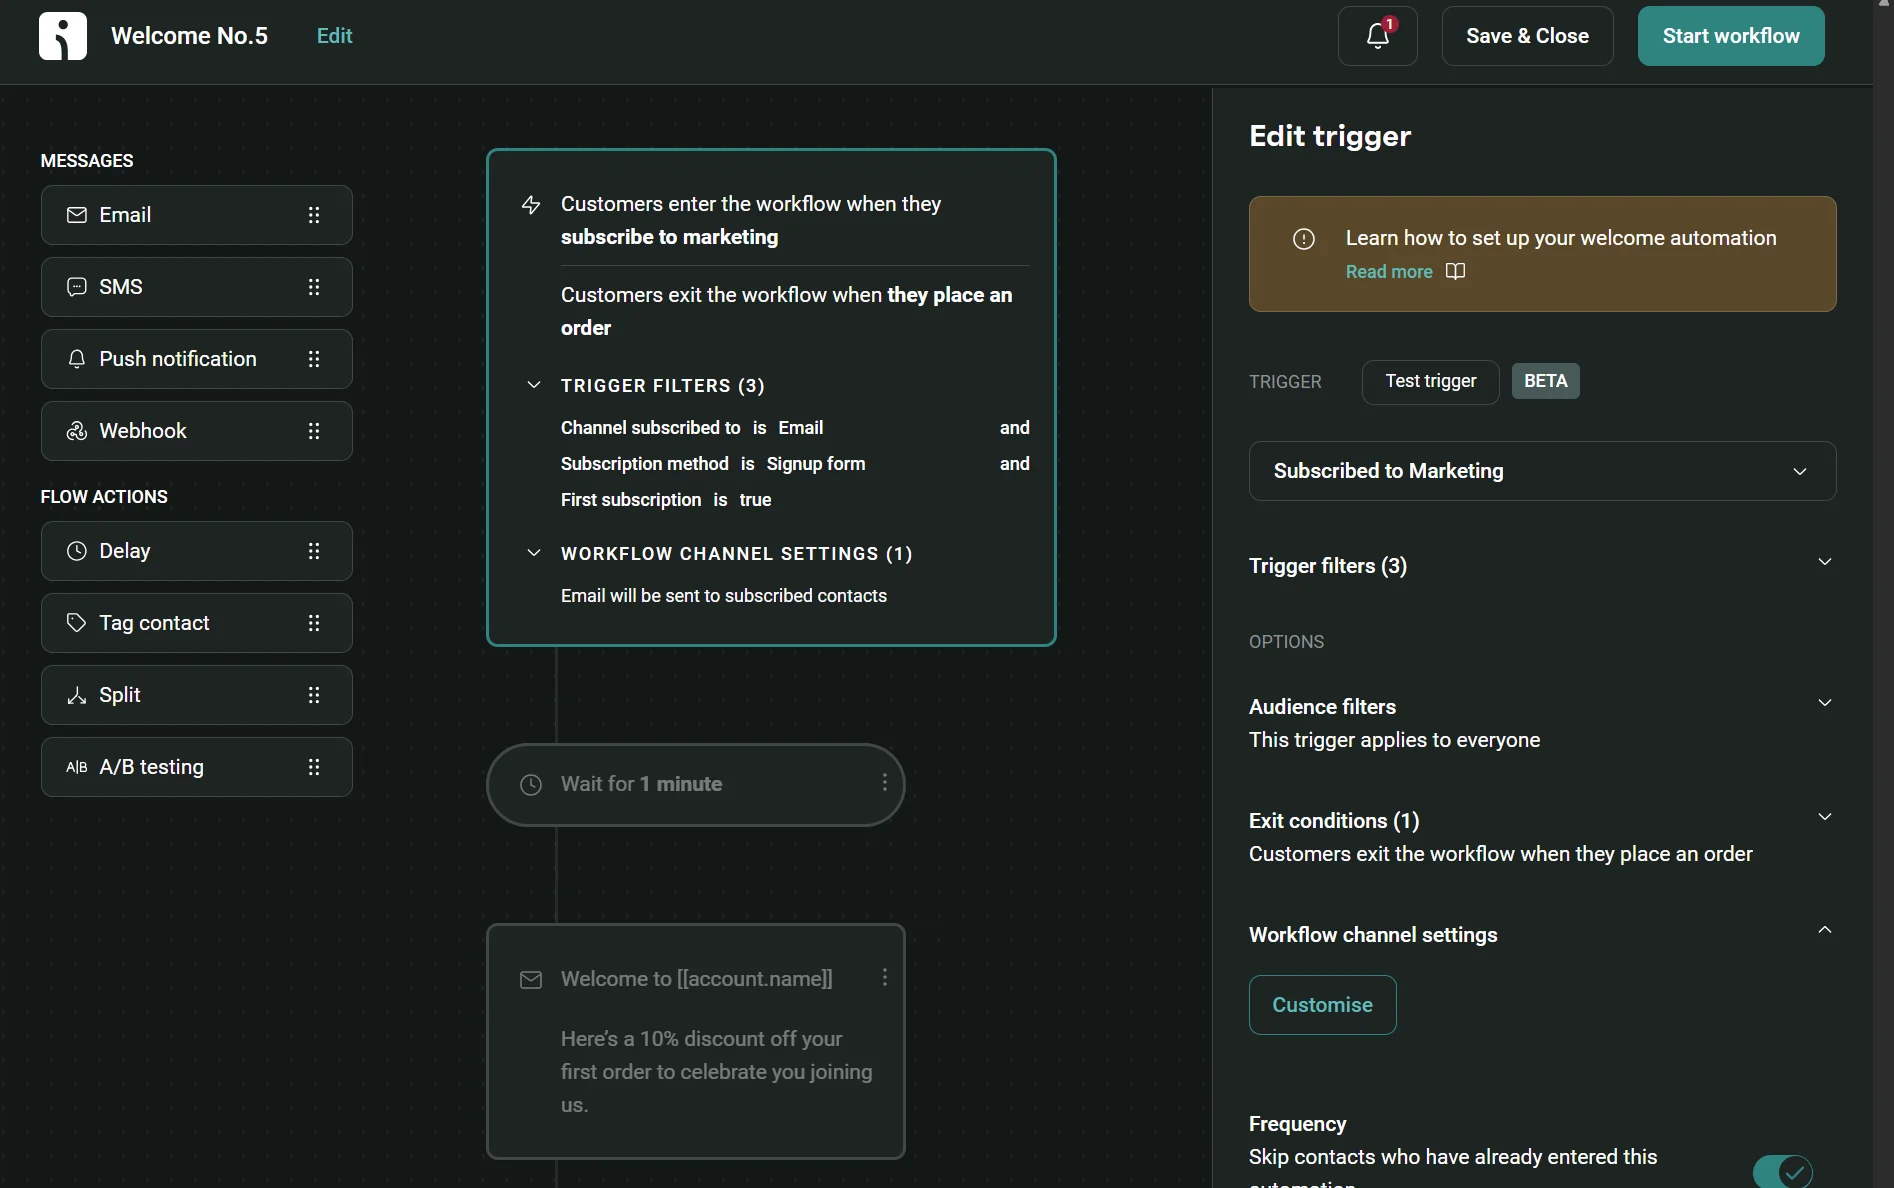Collapse the Trigger Filters (3) section in node
This screenshot has height=1188, width=1894.
pos(534,385)
